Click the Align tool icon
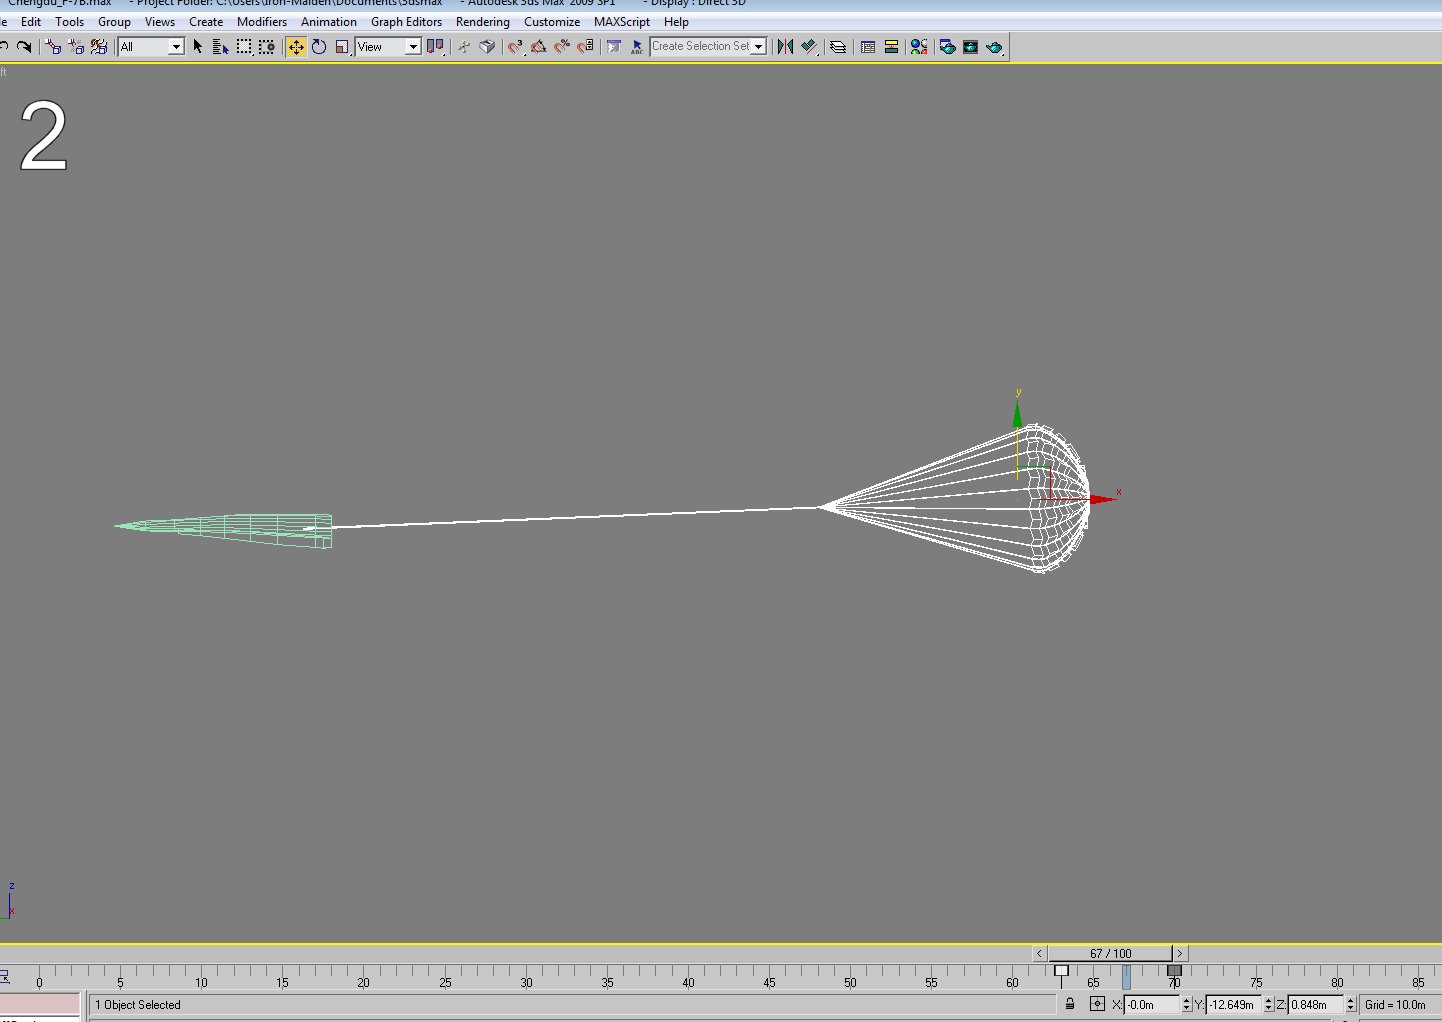This screenshot has width=1442, height=1022. 809,47
